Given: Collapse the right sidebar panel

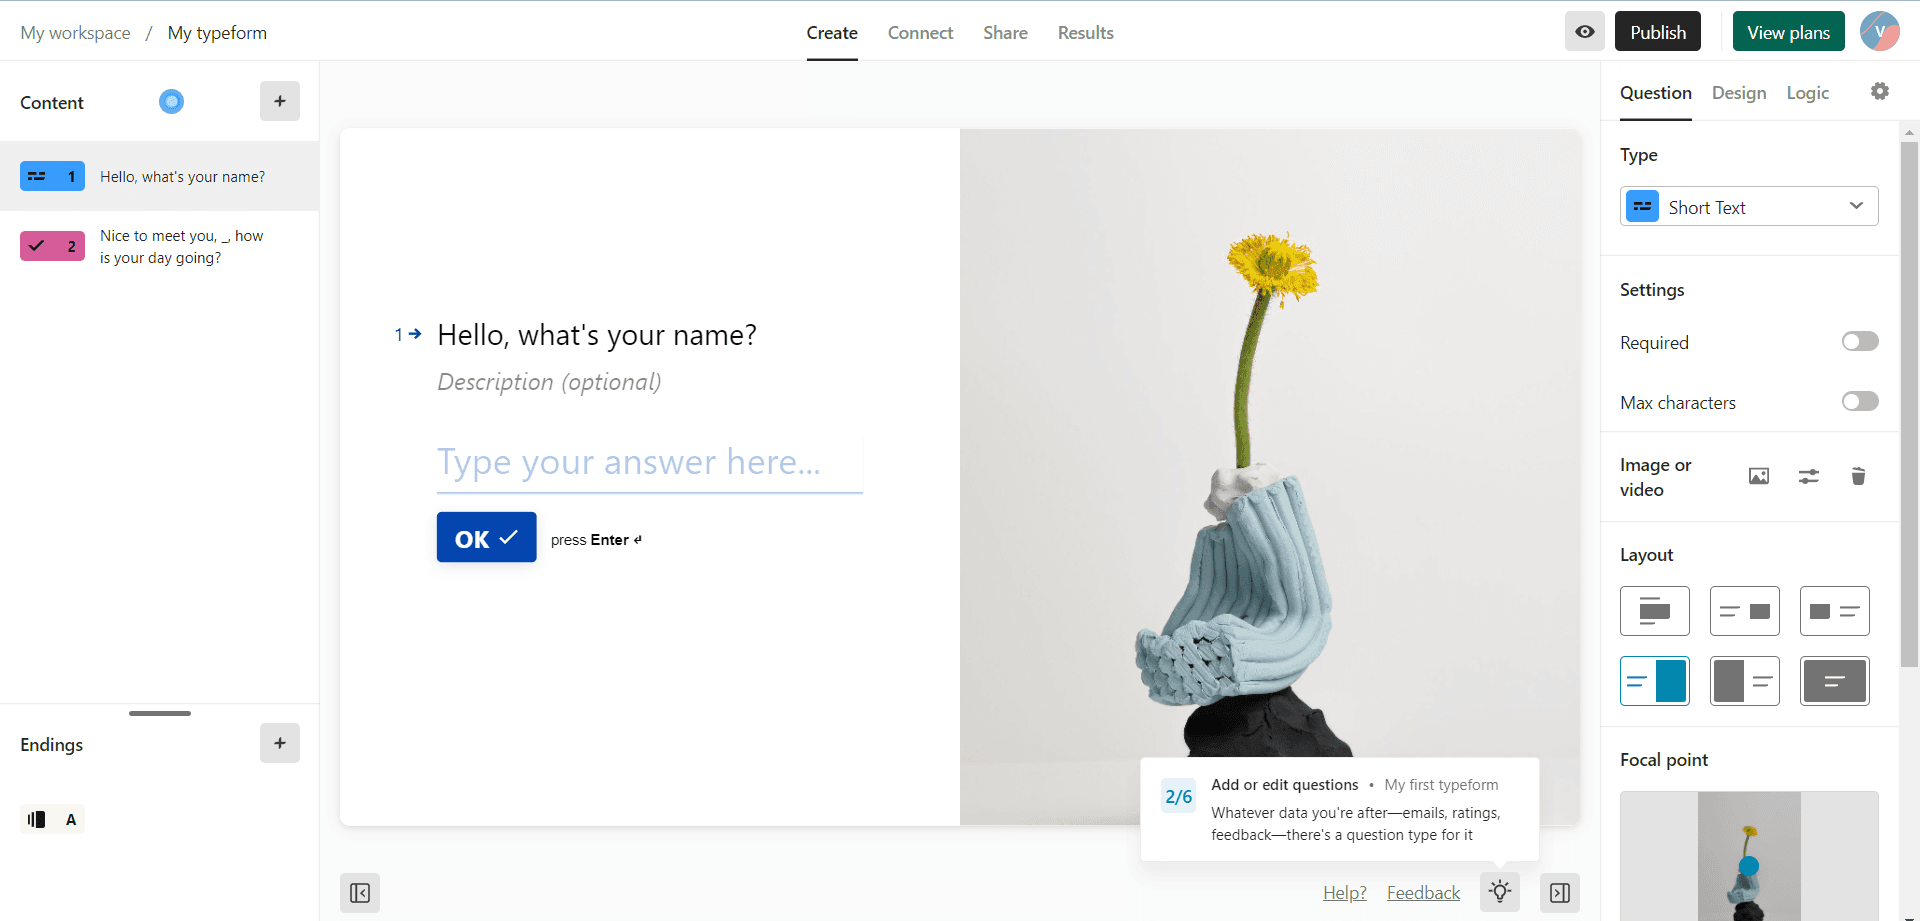Looking at the screenshot, I should point(1560,893).
